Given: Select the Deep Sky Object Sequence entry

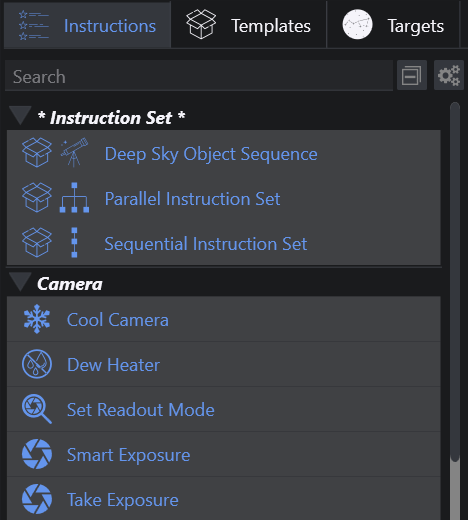Looking at the screenshot, I should click(224, 153).
